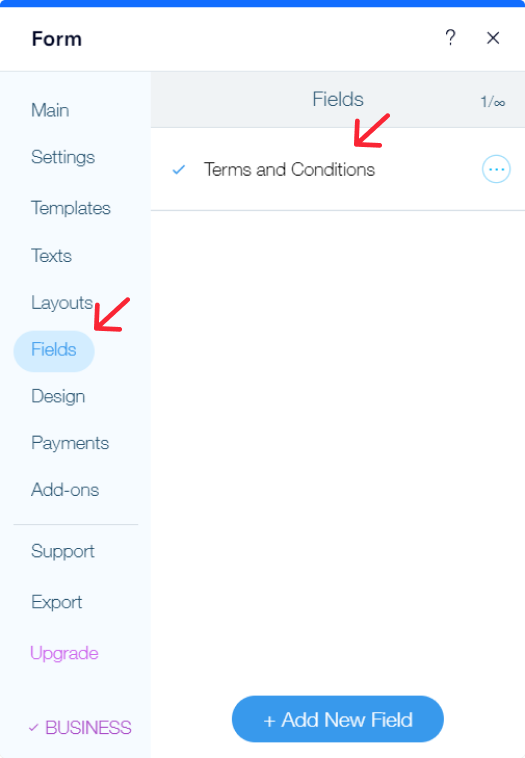Click the Support link in sidebar
The image size is (525, 758).
(63, 552)
